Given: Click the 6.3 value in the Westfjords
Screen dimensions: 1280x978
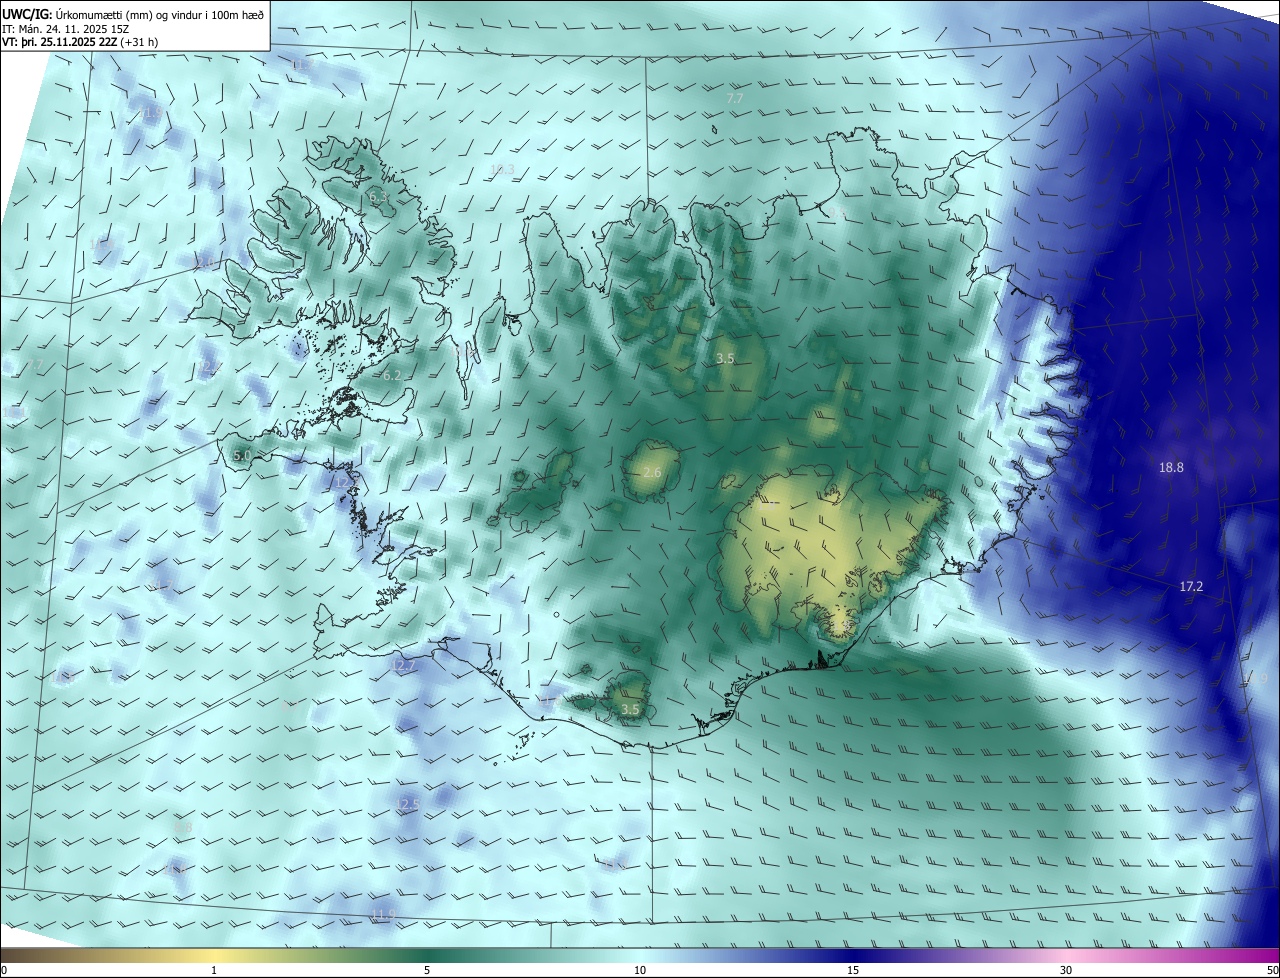Looking at the screenshot, I should click(378, 198).
